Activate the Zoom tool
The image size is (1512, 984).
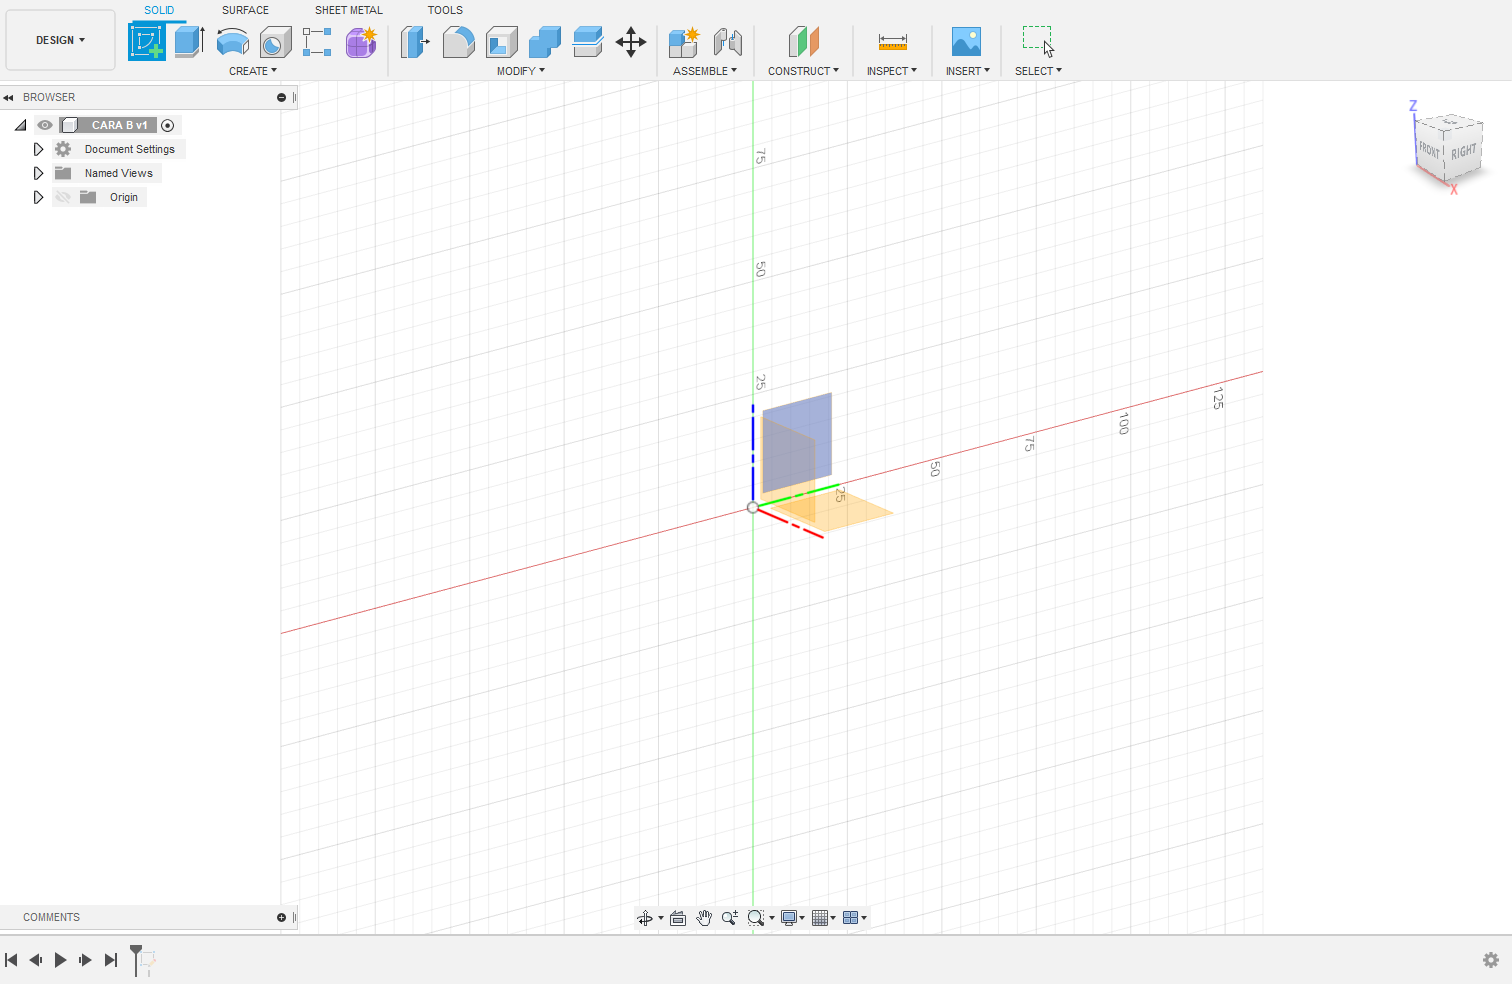730,918
